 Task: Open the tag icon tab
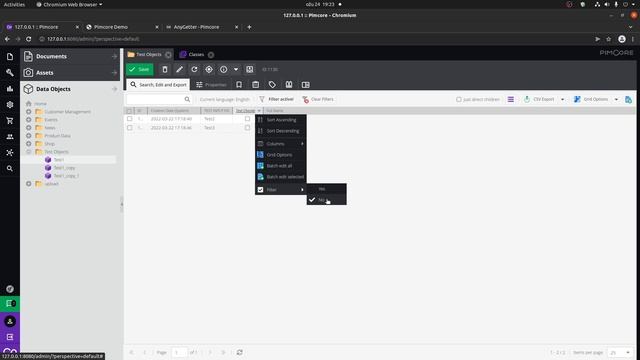(x=272, y=84)
